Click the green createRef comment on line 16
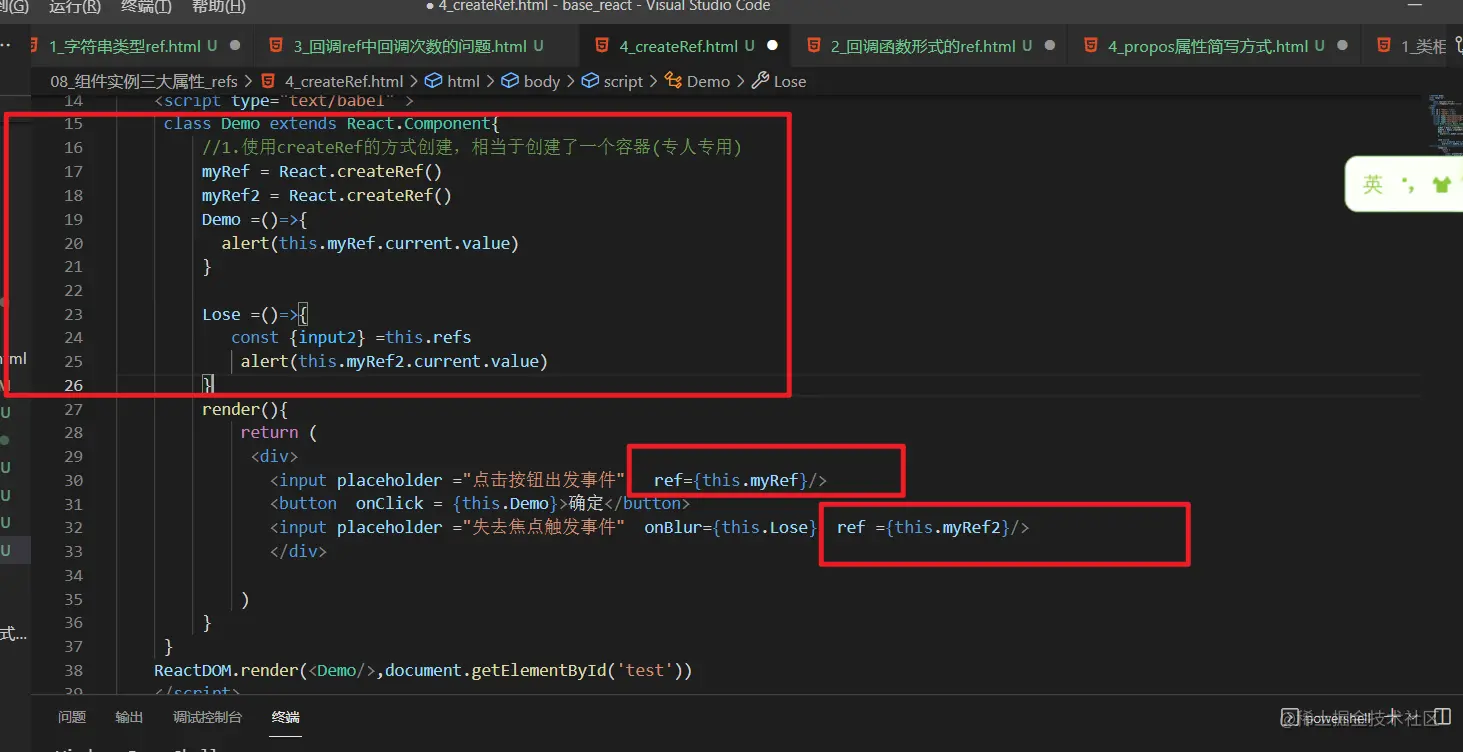The width and height of the screenshot is (1463, 752). (471, 147)
